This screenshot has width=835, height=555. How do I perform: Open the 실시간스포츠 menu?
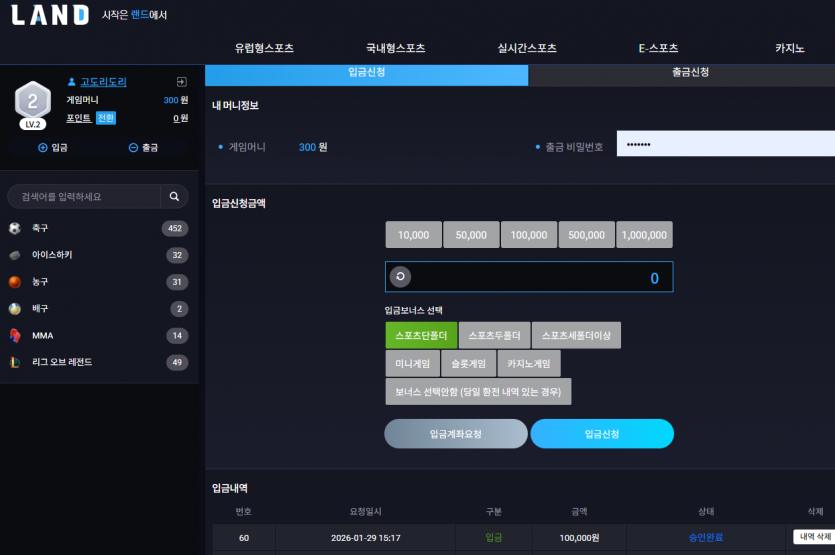[x=527, y=48]
